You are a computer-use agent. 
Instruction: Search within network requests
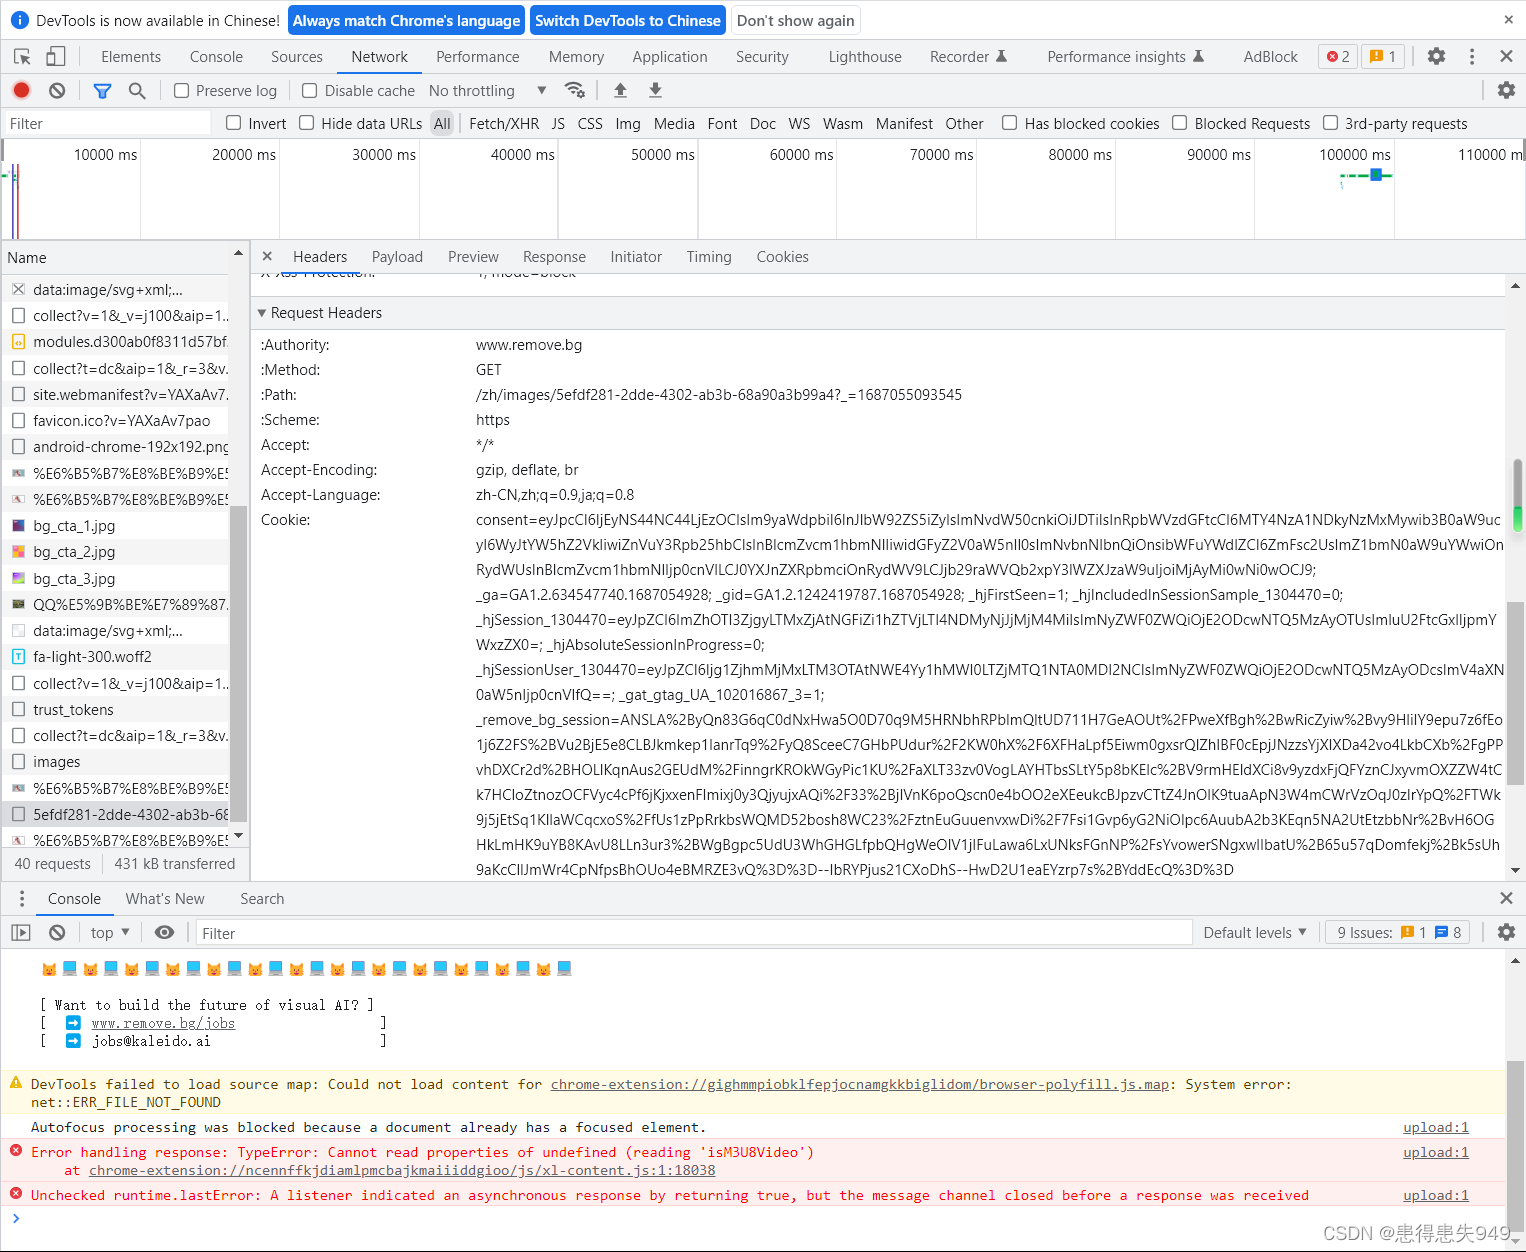click(137, 90)
